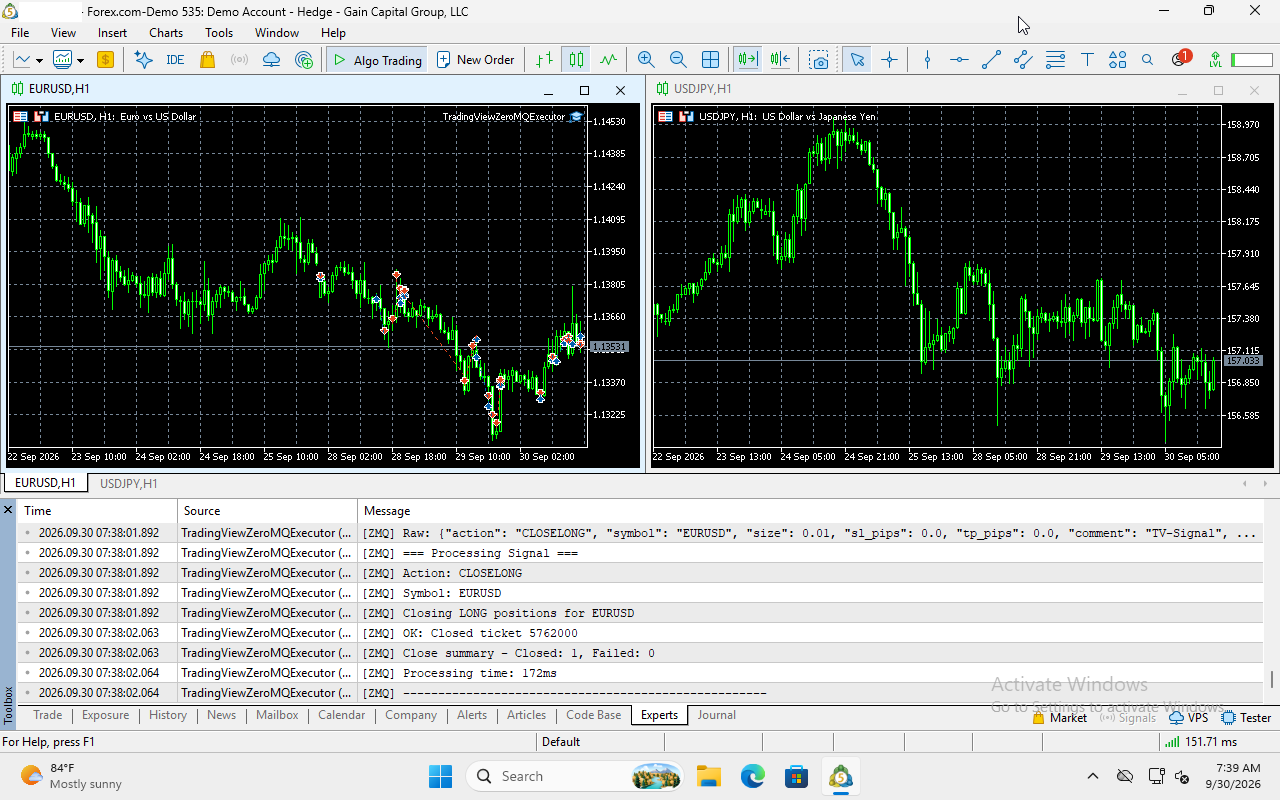
Task: Zoom out on the chart
Action: tap(678, 60)
